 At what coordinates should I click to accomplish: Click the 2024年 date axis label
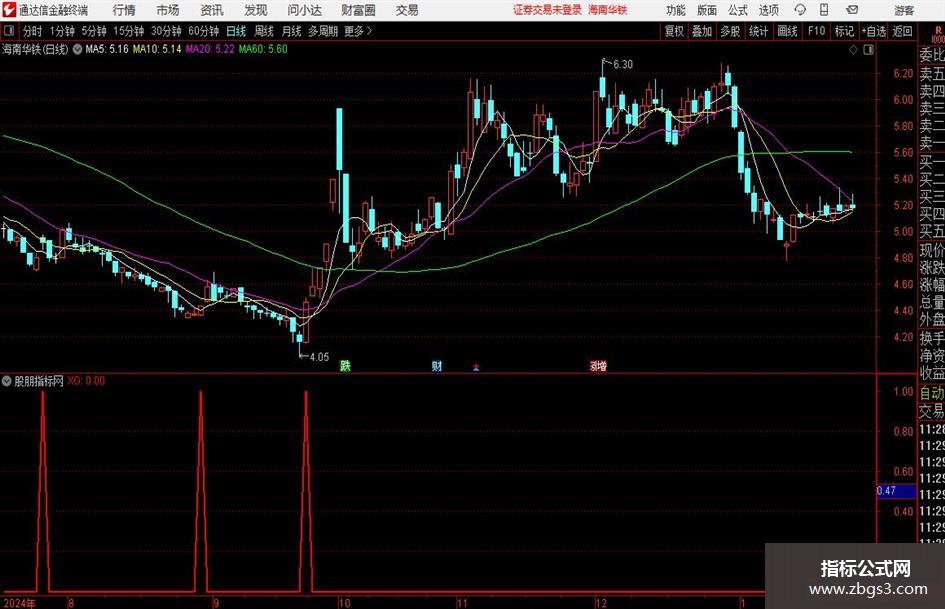(x=18, y=603)
